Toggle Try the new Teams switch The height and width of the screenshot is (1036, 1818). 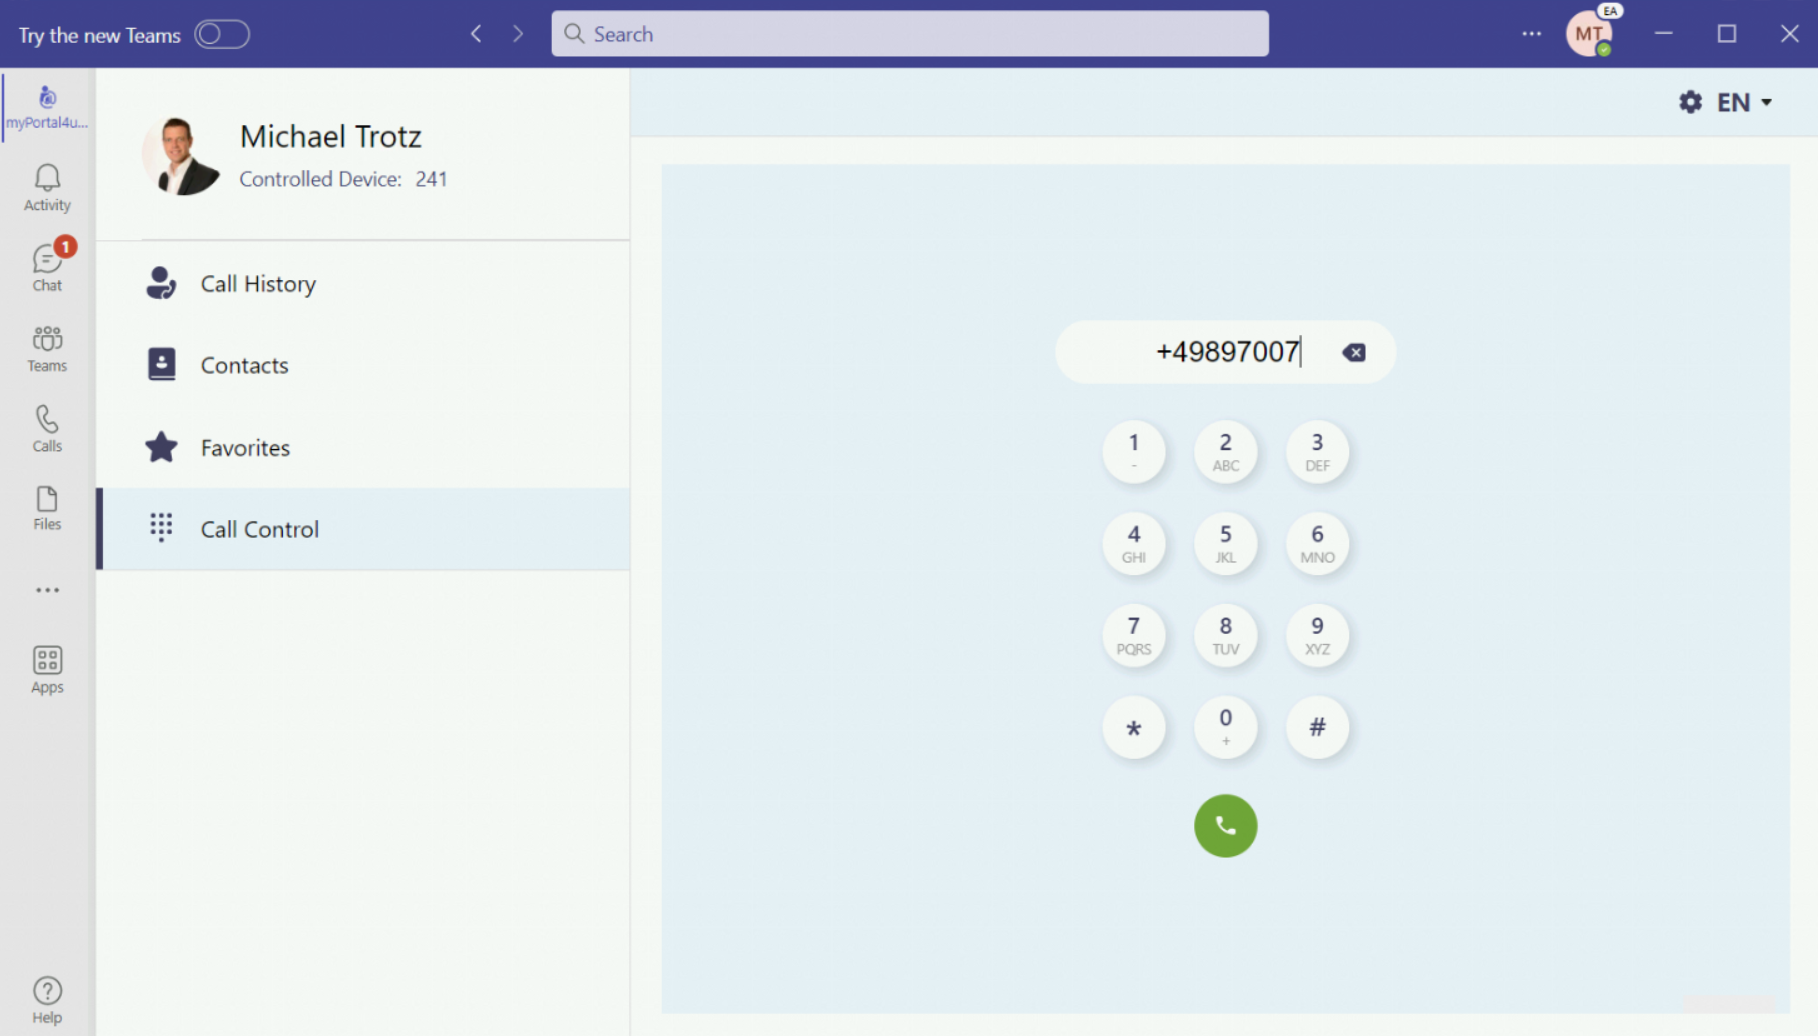click(x=222, y=34)
